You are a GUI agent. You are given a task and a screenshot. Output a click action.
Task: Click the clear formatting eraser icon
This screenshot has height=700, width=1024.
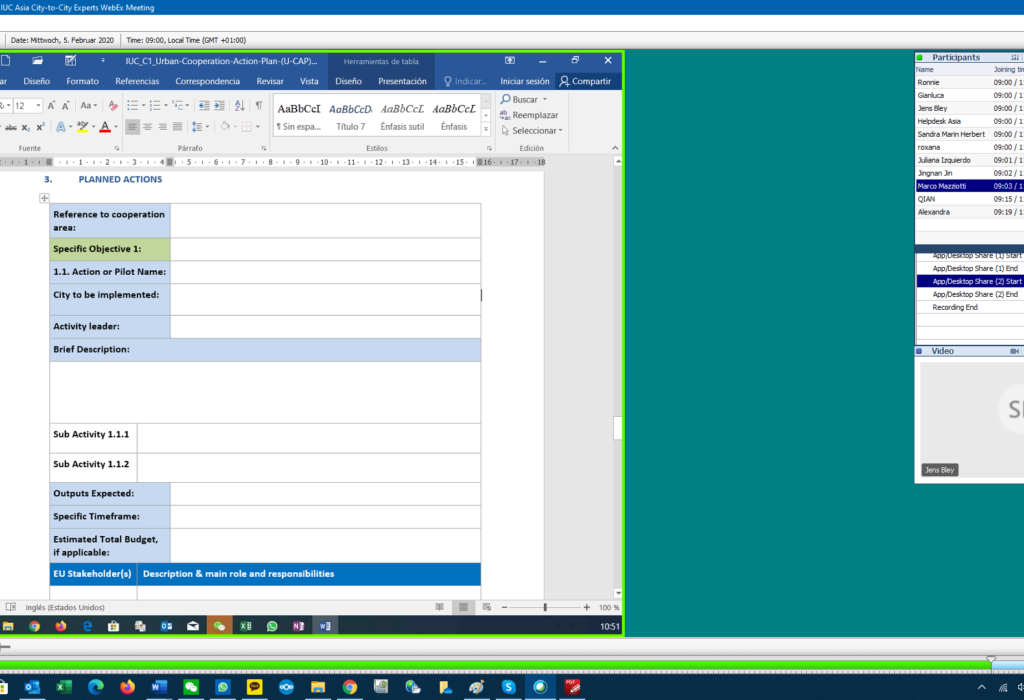pyautogui.click(x=111, y=105)
